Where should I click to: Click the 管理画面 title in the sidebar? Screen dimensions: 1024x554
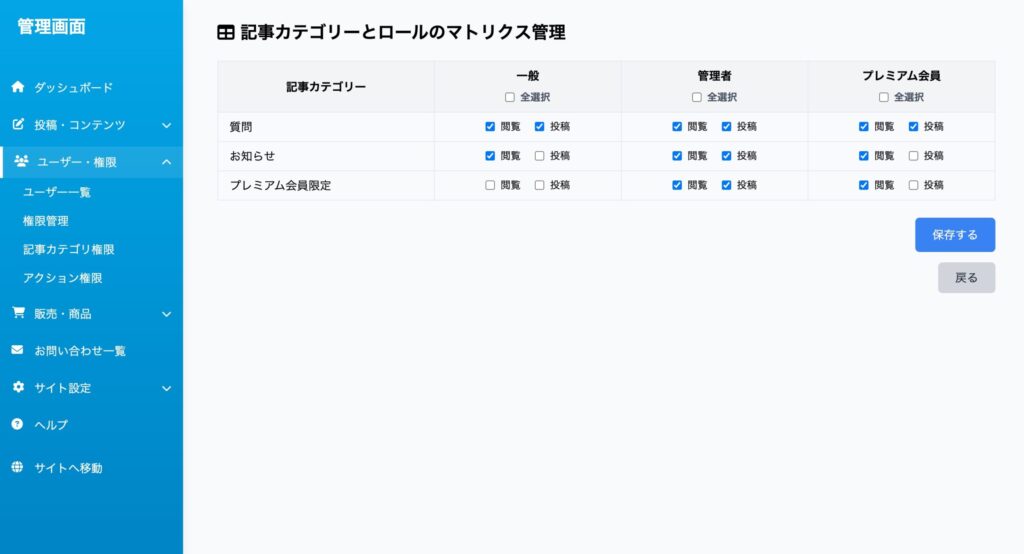[52, 27]
